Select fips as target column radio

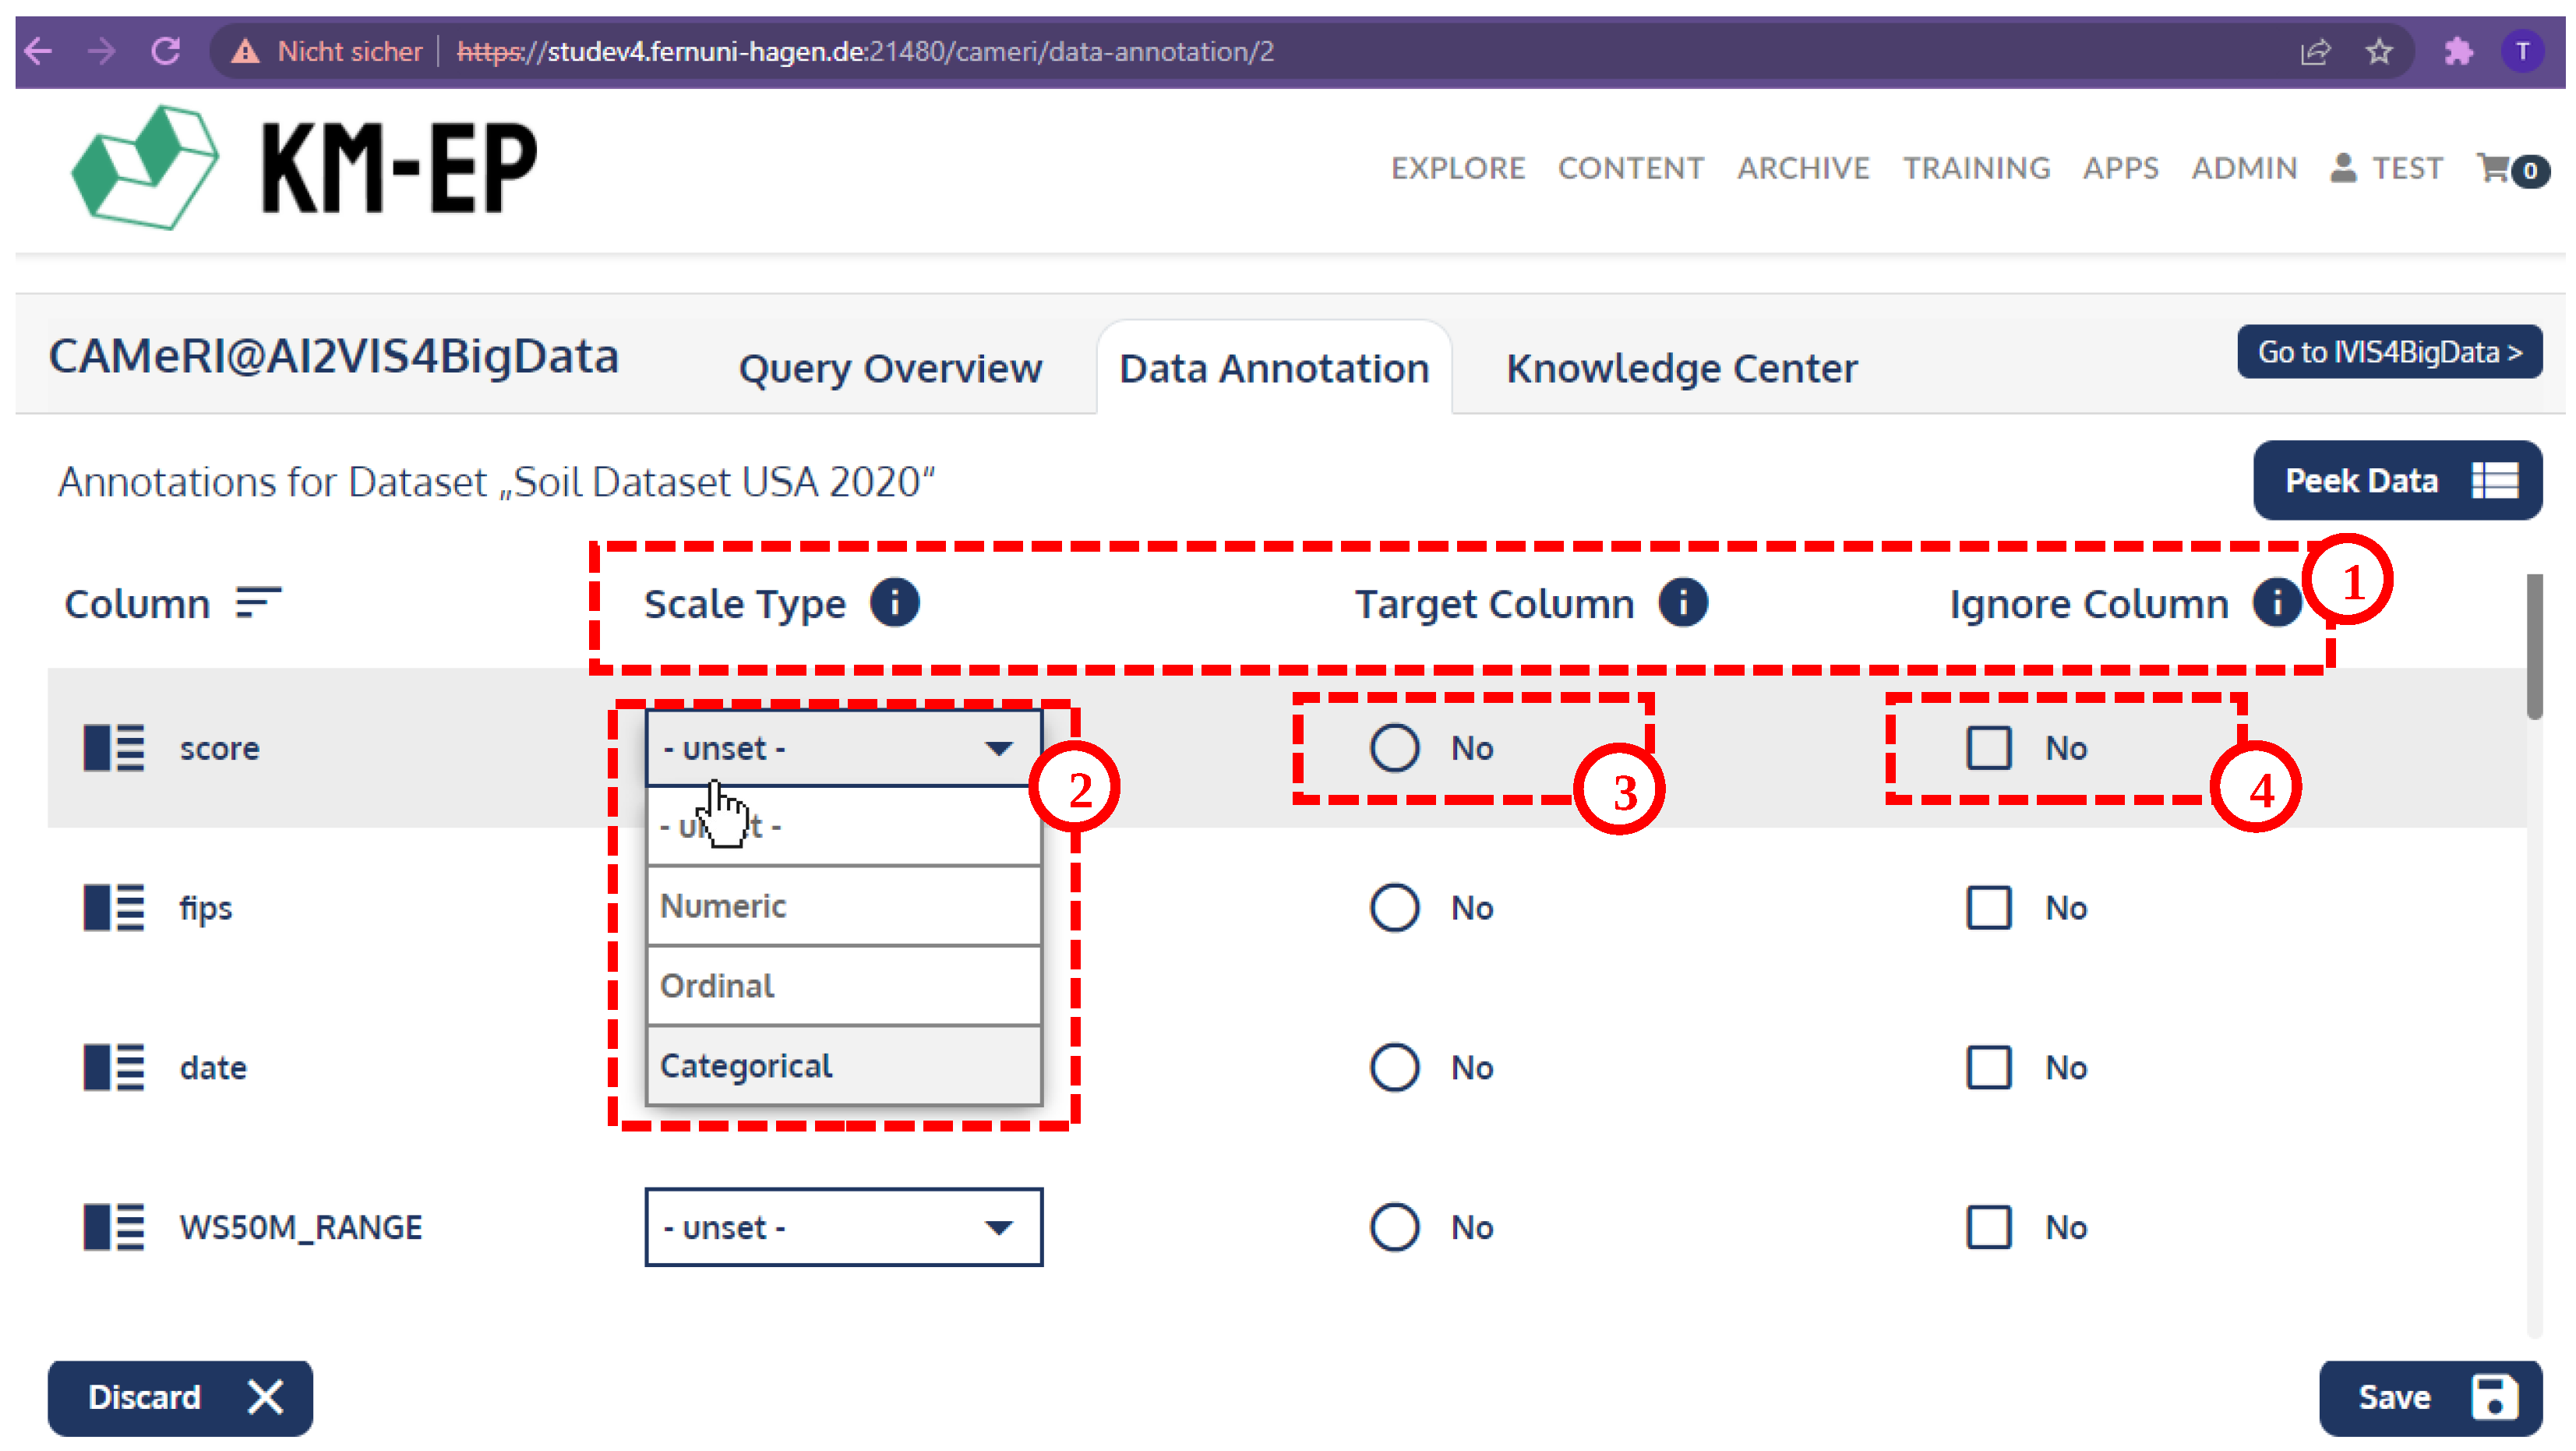coord(1394,907)
